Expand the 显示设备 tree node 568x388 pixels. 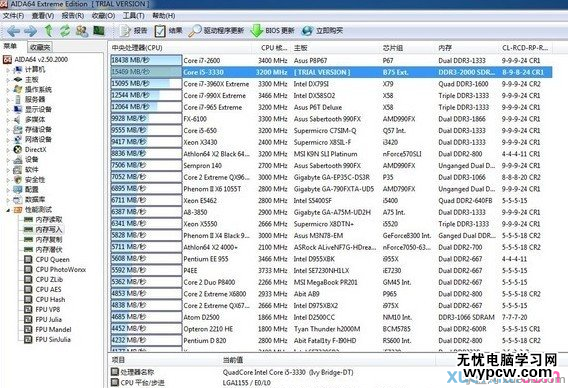[8, 109]
